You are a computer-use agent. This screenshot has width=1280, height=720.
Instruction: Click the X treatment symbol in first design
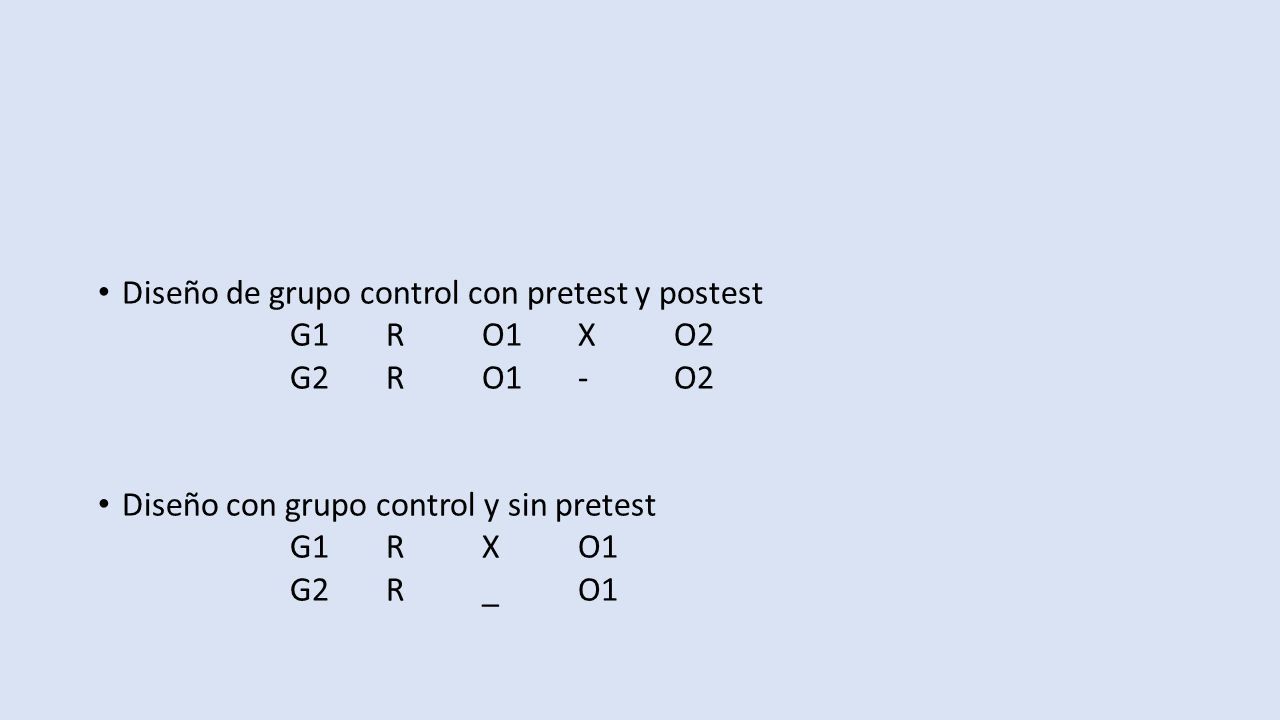[587, 336]
